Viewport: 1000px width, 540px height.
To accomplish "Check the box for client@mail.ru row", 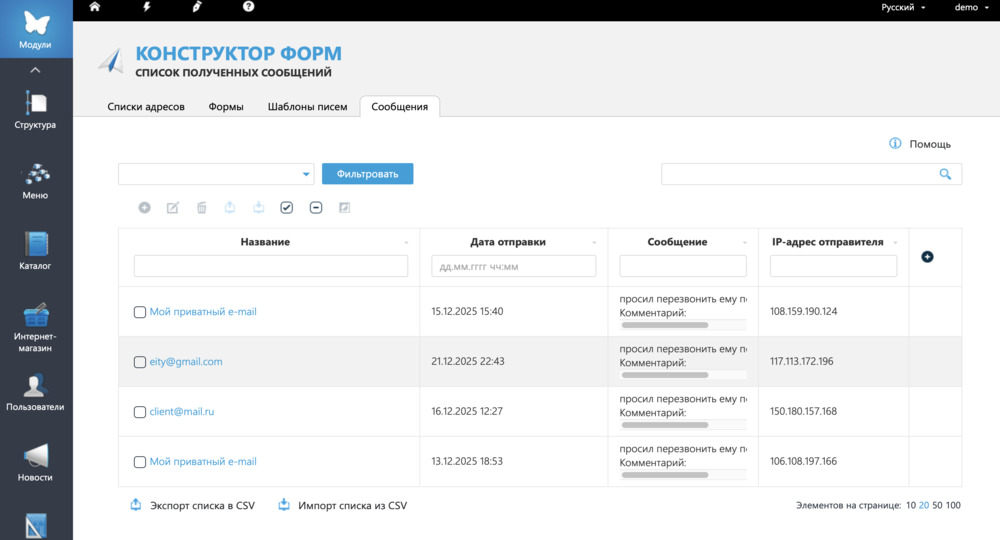I will (140, 412).
